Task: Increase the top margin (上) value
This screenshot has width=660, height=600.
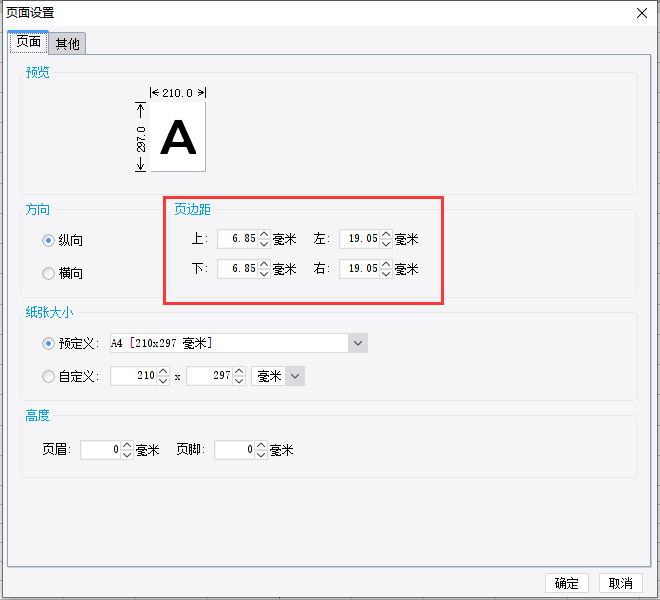Action: click(x=264, y=234)
